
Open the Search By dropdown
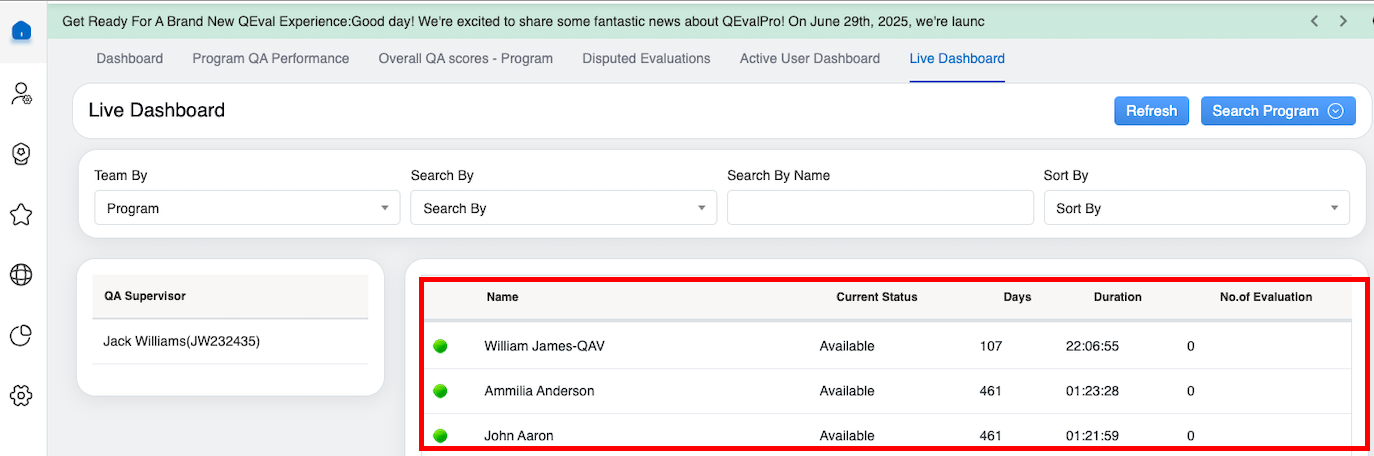(x=563, y=208)
